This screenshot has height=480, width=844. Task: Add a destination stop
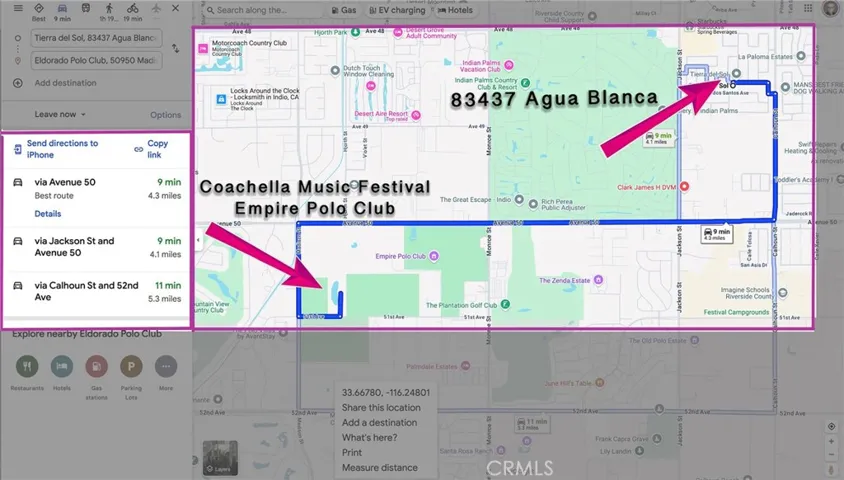pyautogui.click(x=65, y=83)
